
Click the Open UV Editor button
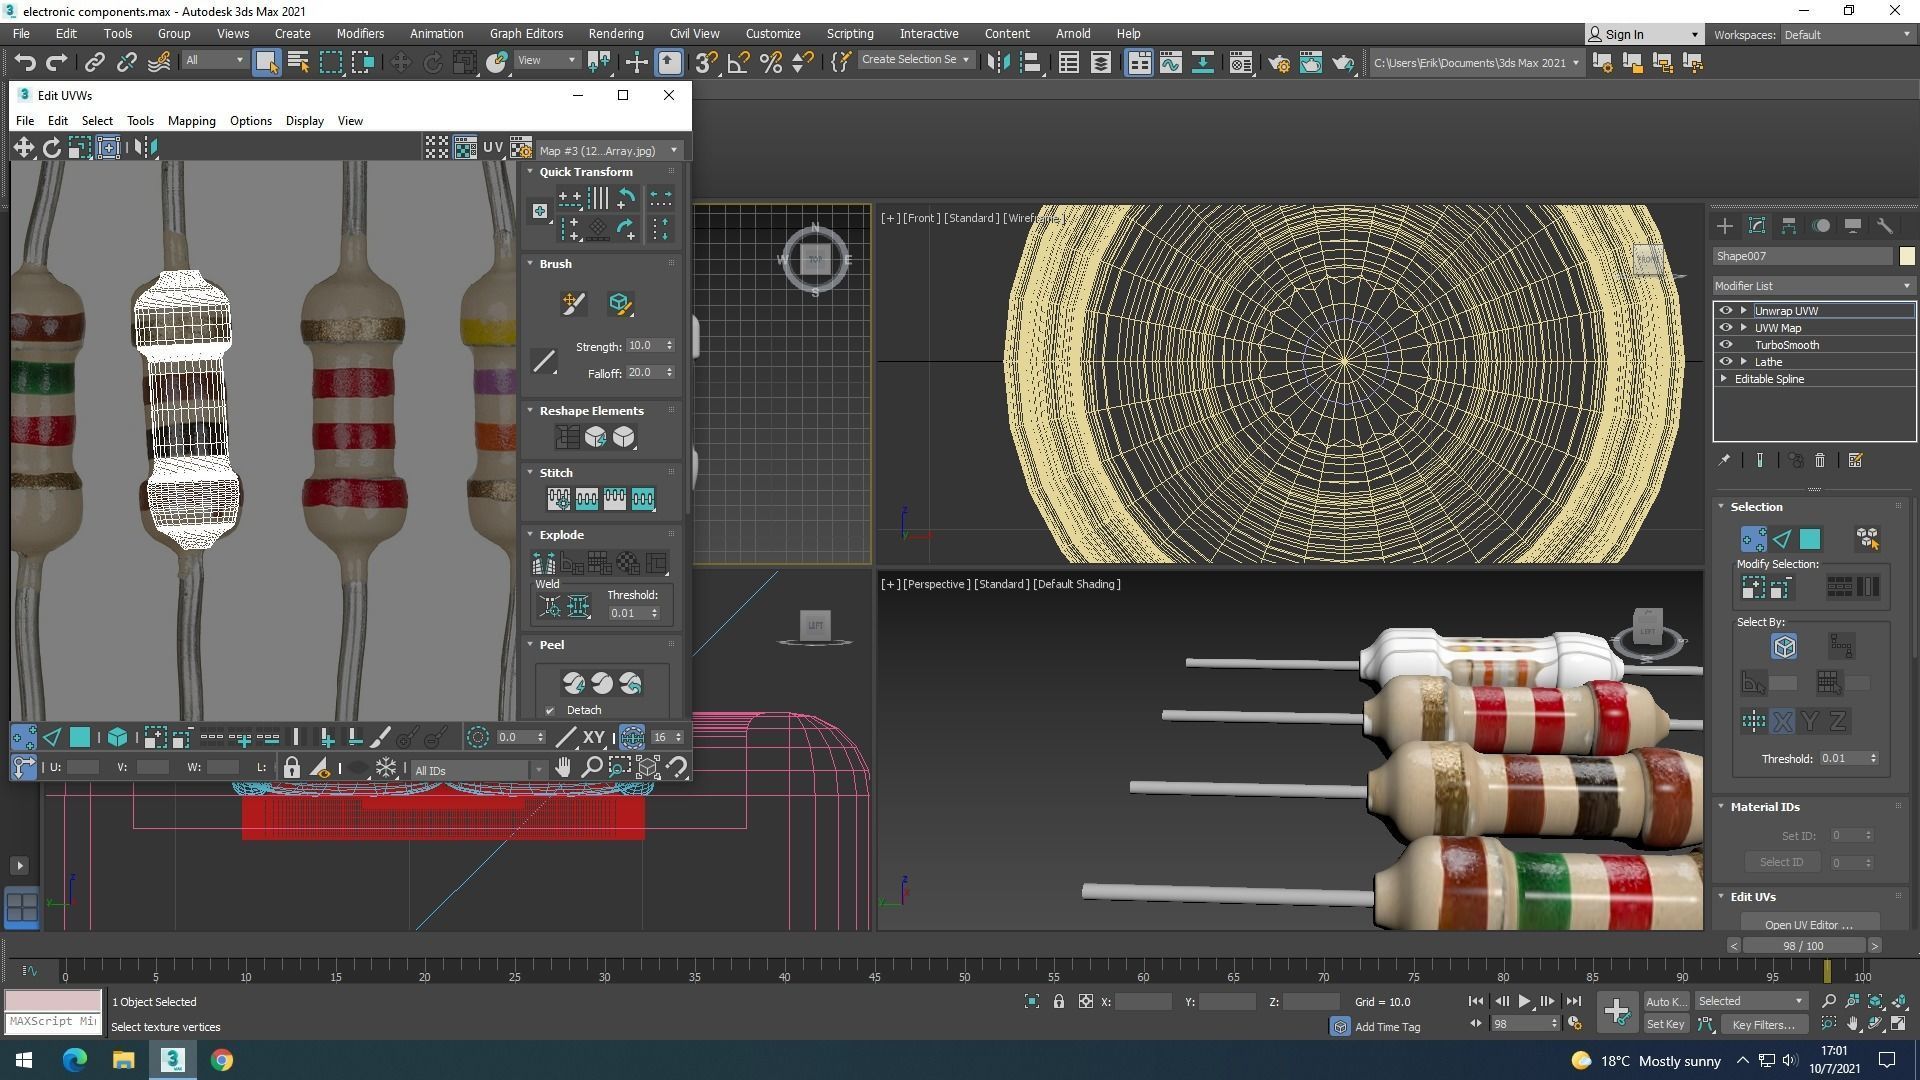pyautogui.click(x=1808, y=924)
